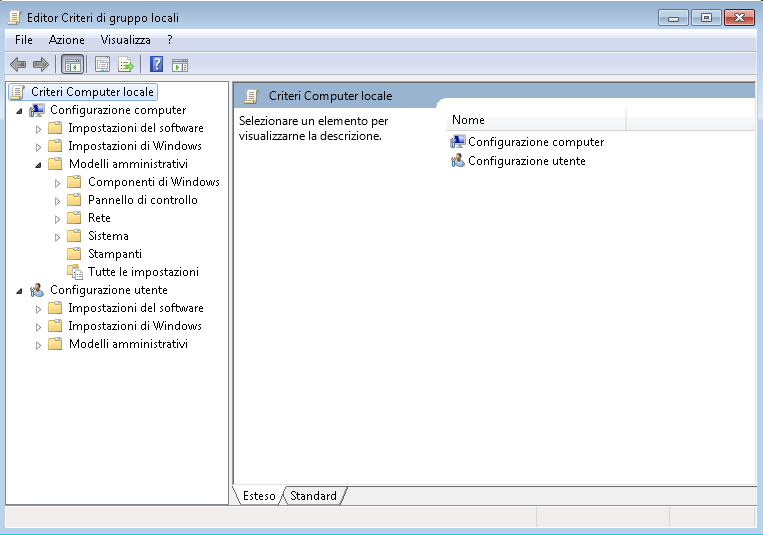The height and width of the screenshot is (535, 763).
Task: Select Stampanti label in the tree
Action: tap(115, 254)
